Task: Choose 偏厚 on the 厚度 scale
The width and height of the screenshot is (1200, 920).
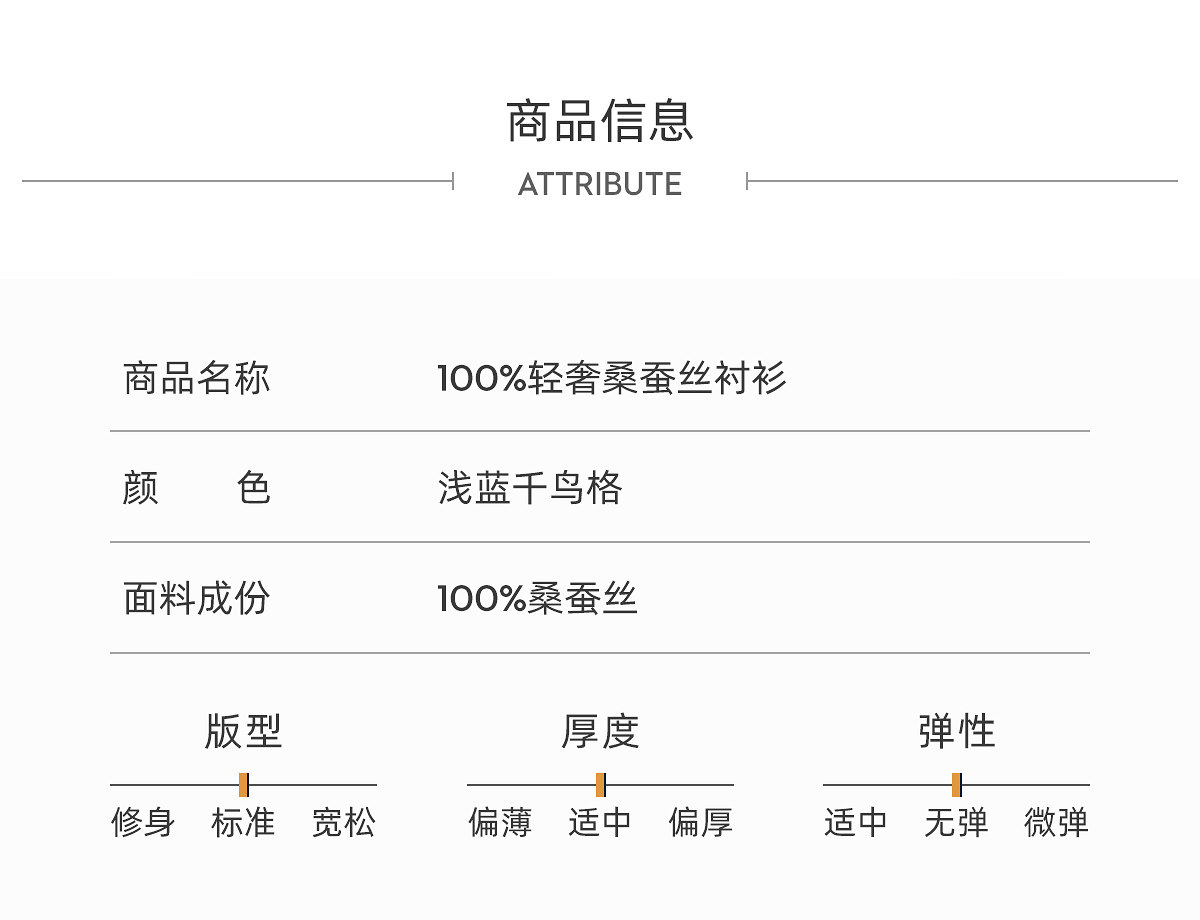Action: click(701, 823)
